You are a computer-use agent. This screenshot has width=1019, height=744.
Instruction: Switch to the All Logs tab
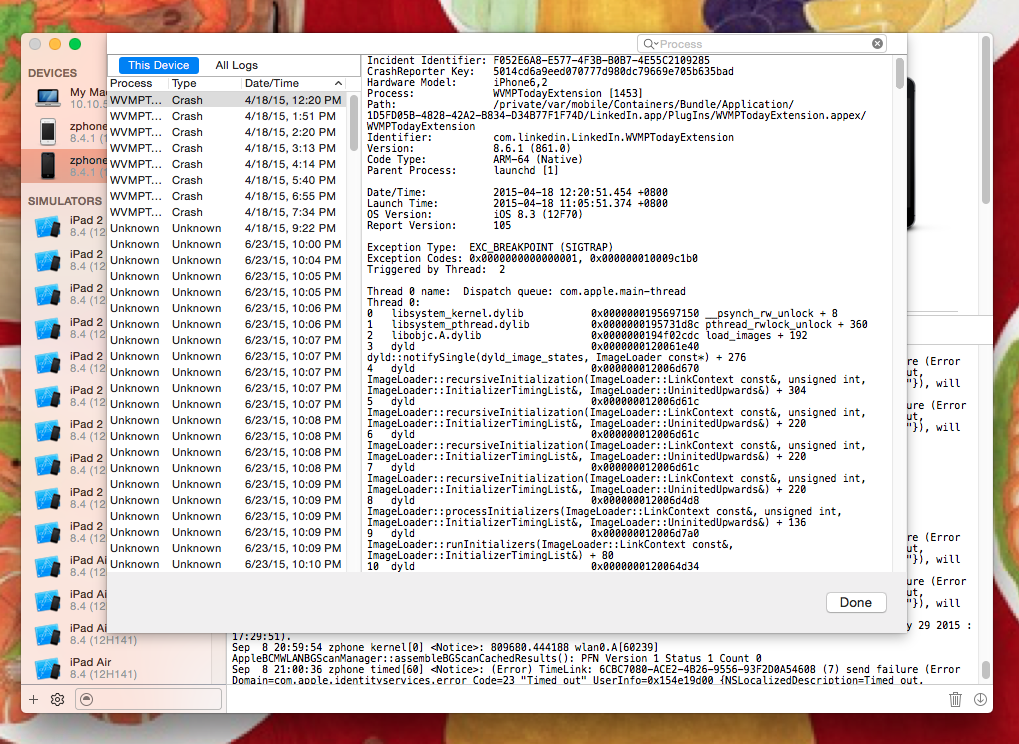click(x=236, y=65)
